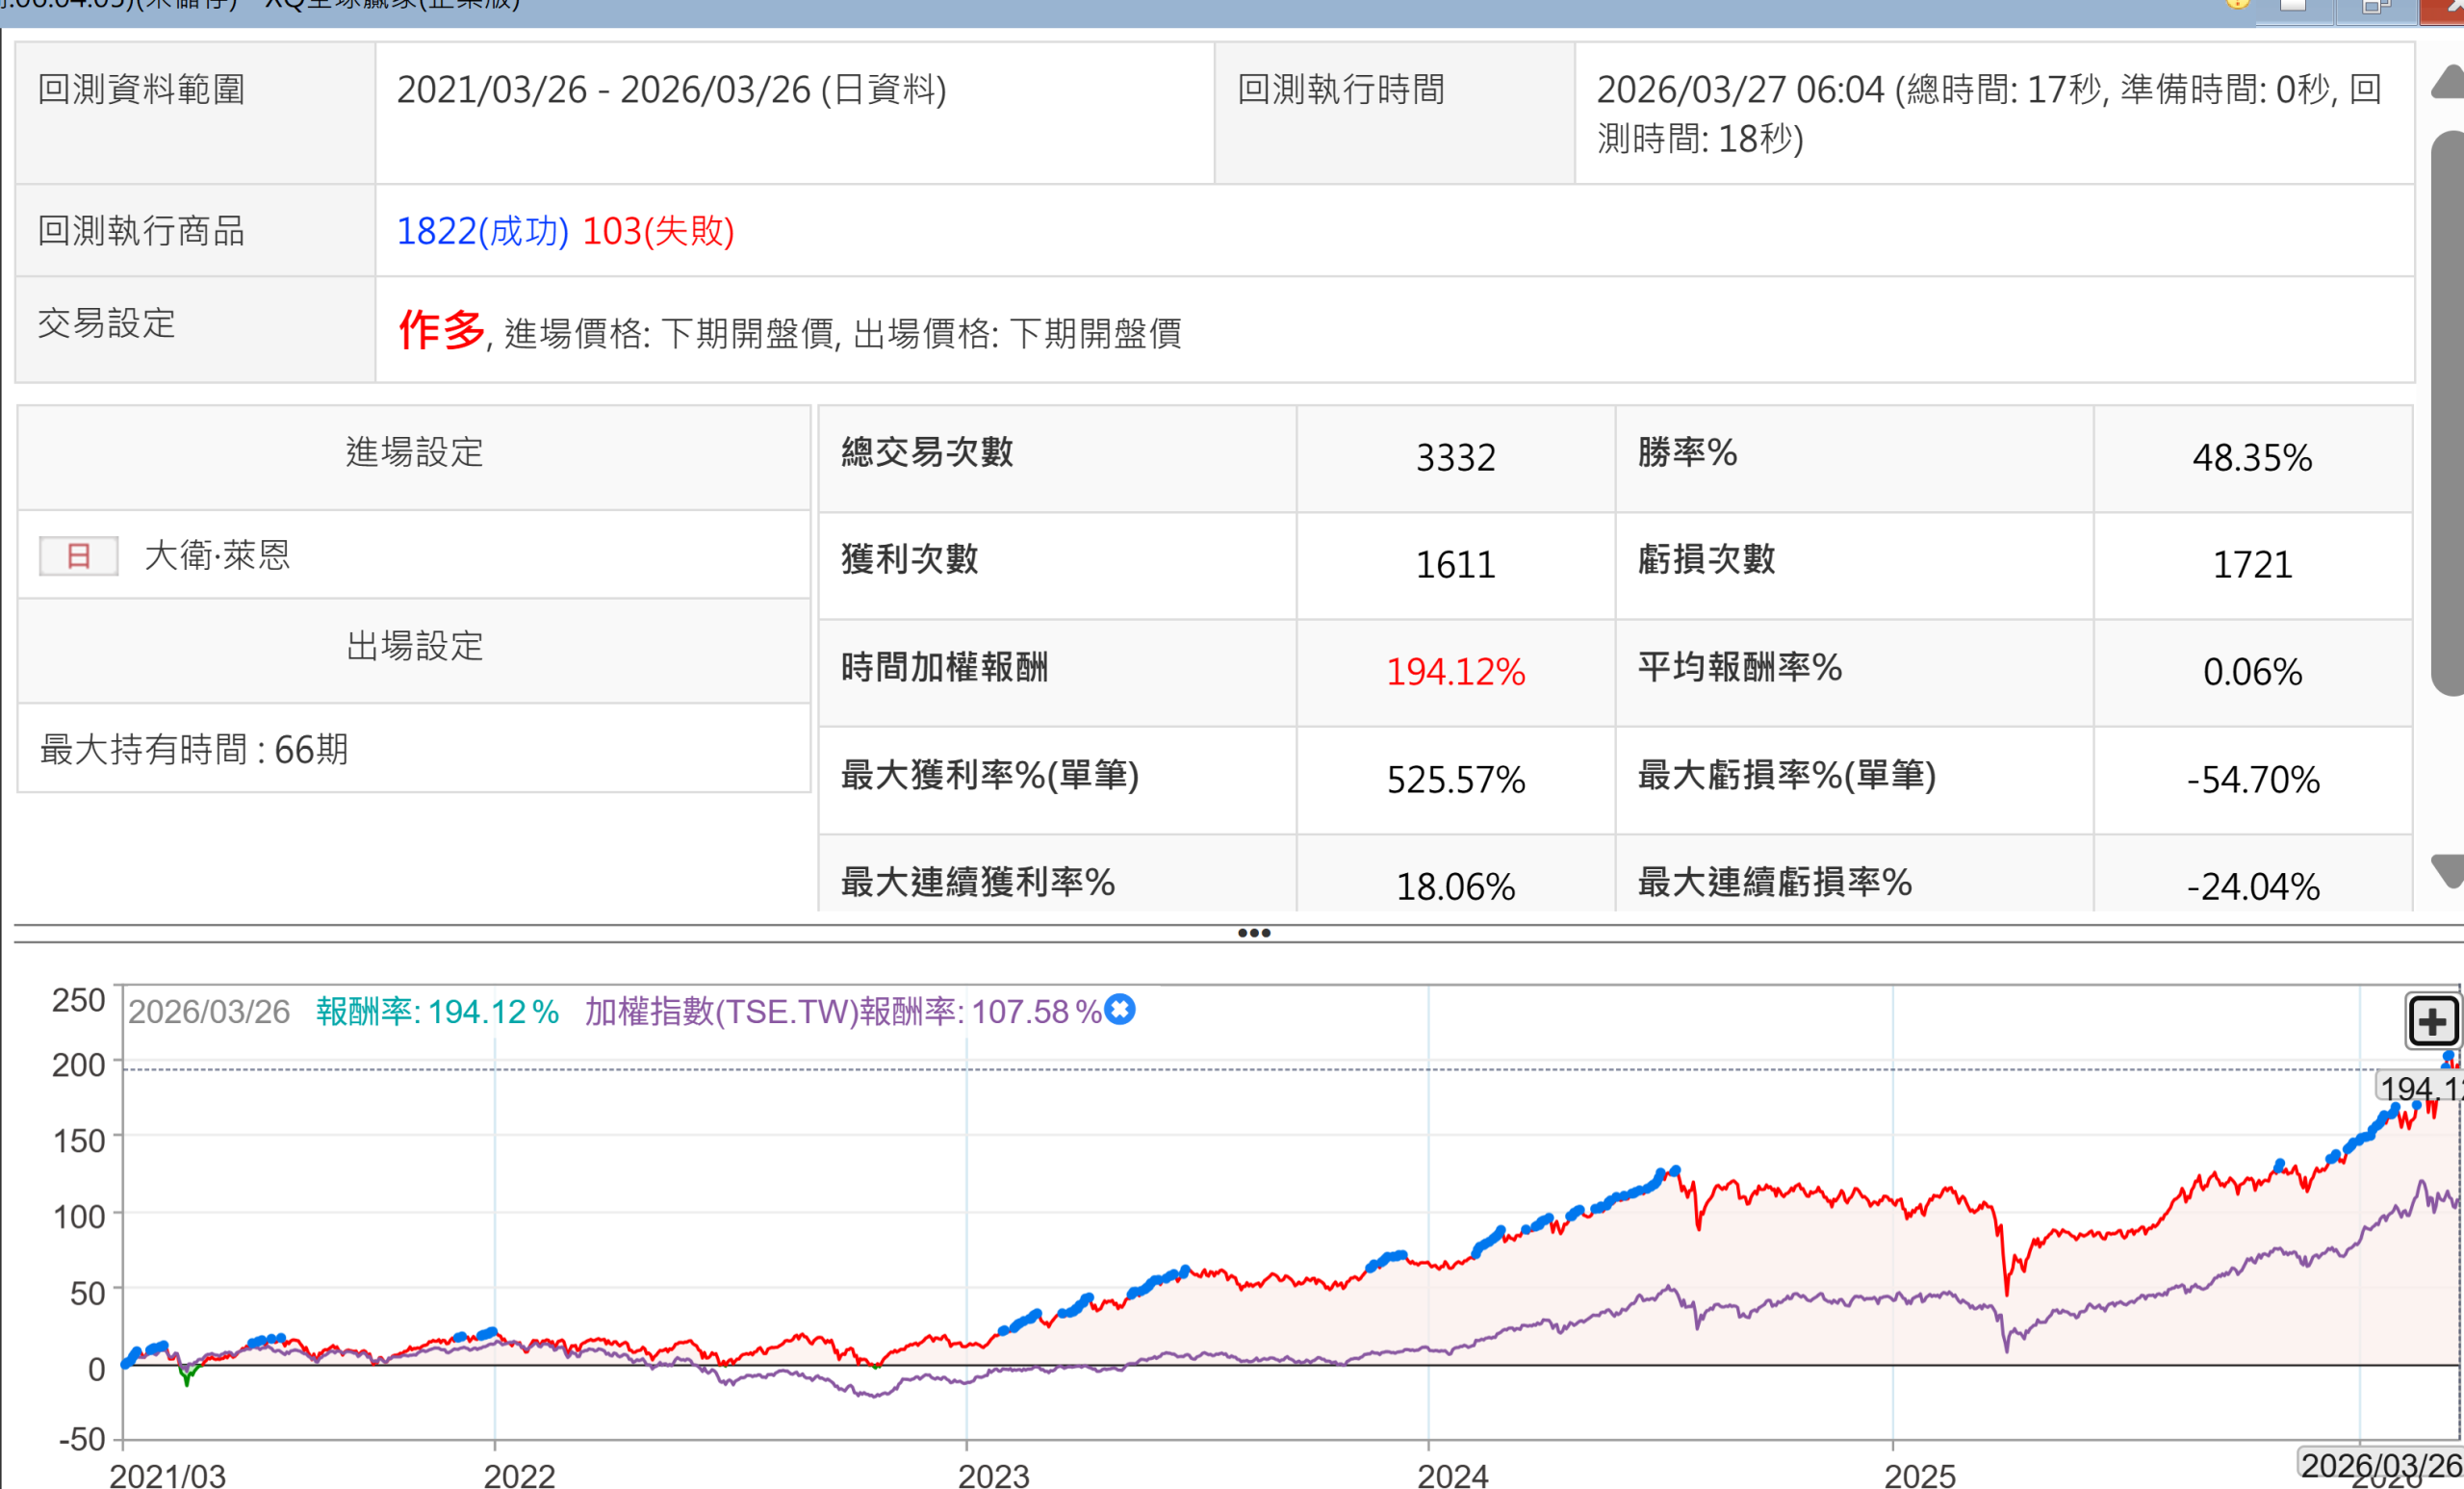Click the yellow face icon in title bar
The image size is (2464, 1489).
(2238, 3)
